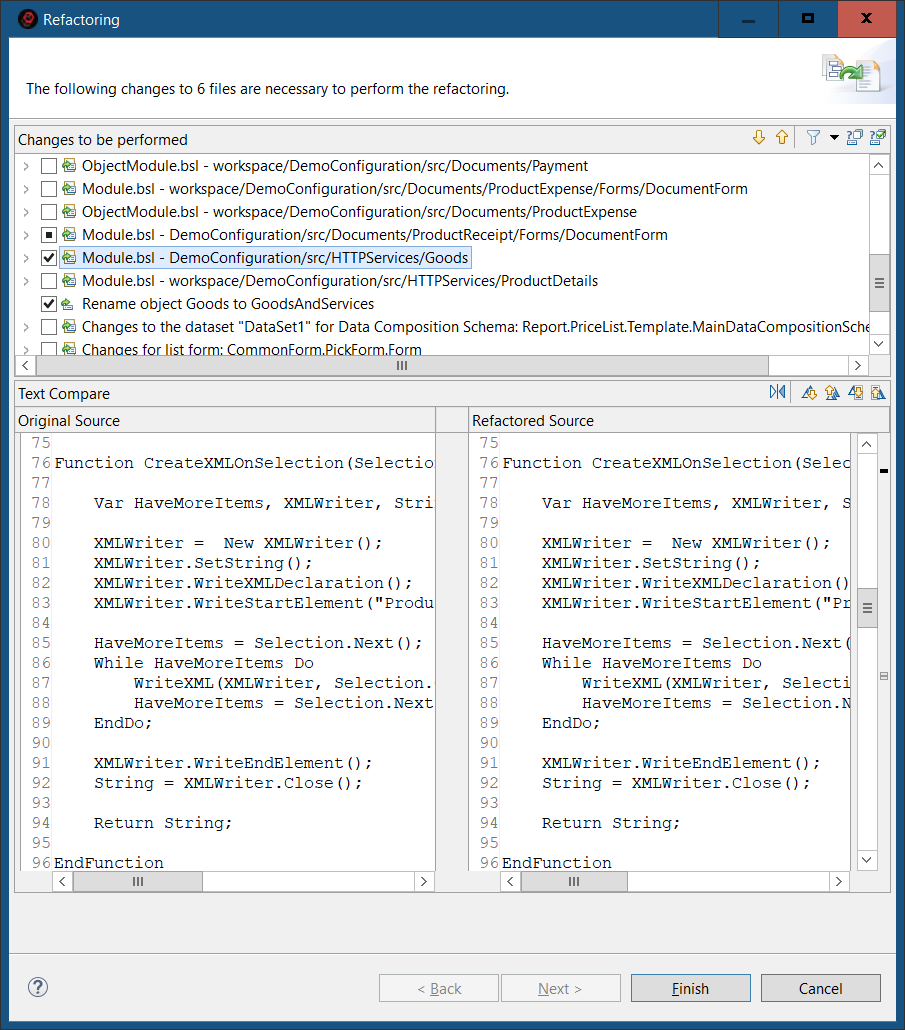
Task: Click the swap left and right view icon
Action: (777, 393)
